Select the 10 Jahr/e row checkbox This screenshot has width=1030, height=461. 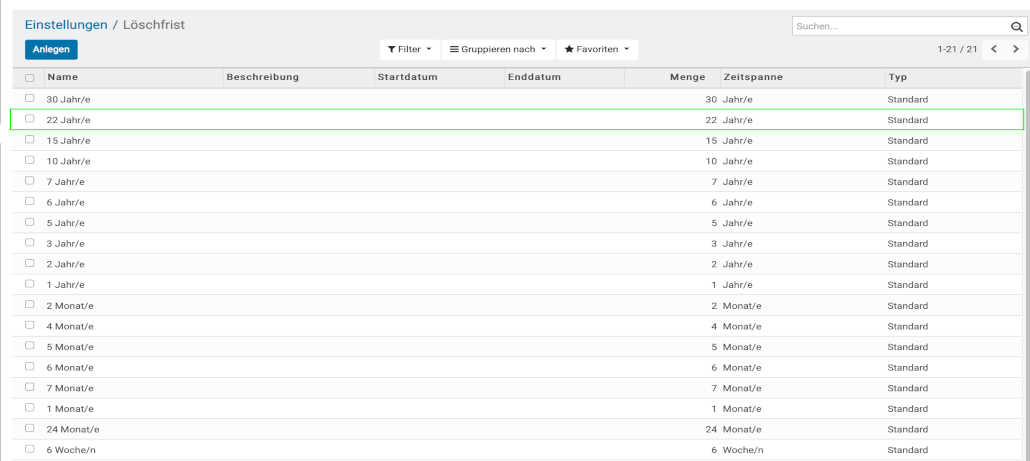tap(30, 161)
